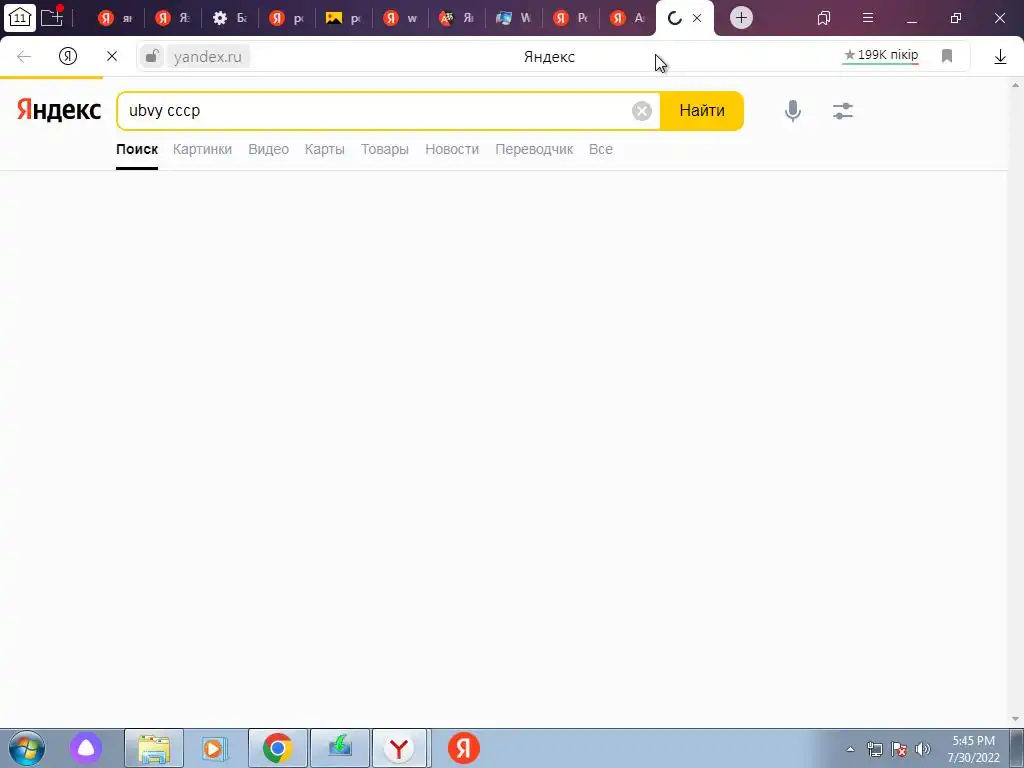The width and height of the screenshot is (1024, 768).
Task: Open the Картинки tab
Action: [202, 149]
